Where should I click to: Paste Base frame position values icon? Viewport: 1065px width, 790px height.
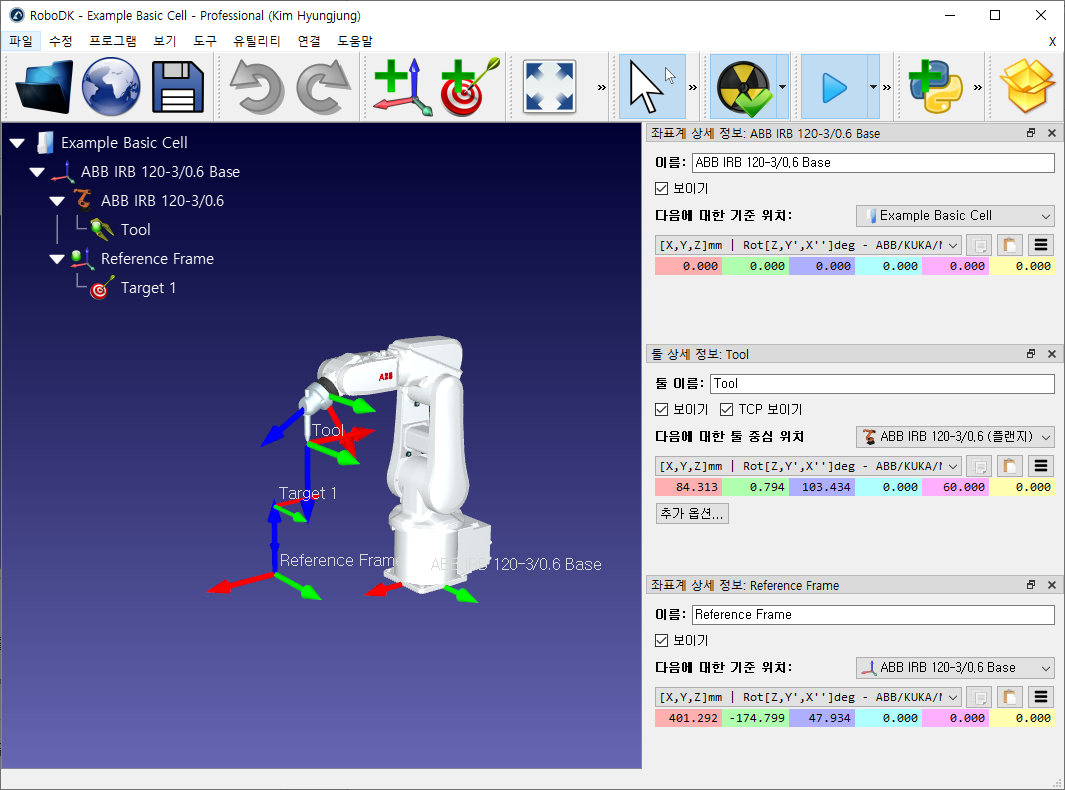pos(1009,245)
